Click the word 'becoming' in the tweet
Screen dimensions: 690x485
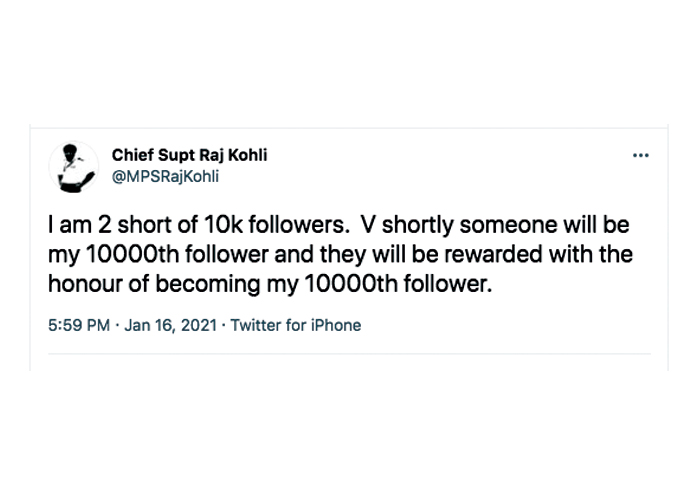(x=208, y=285)
